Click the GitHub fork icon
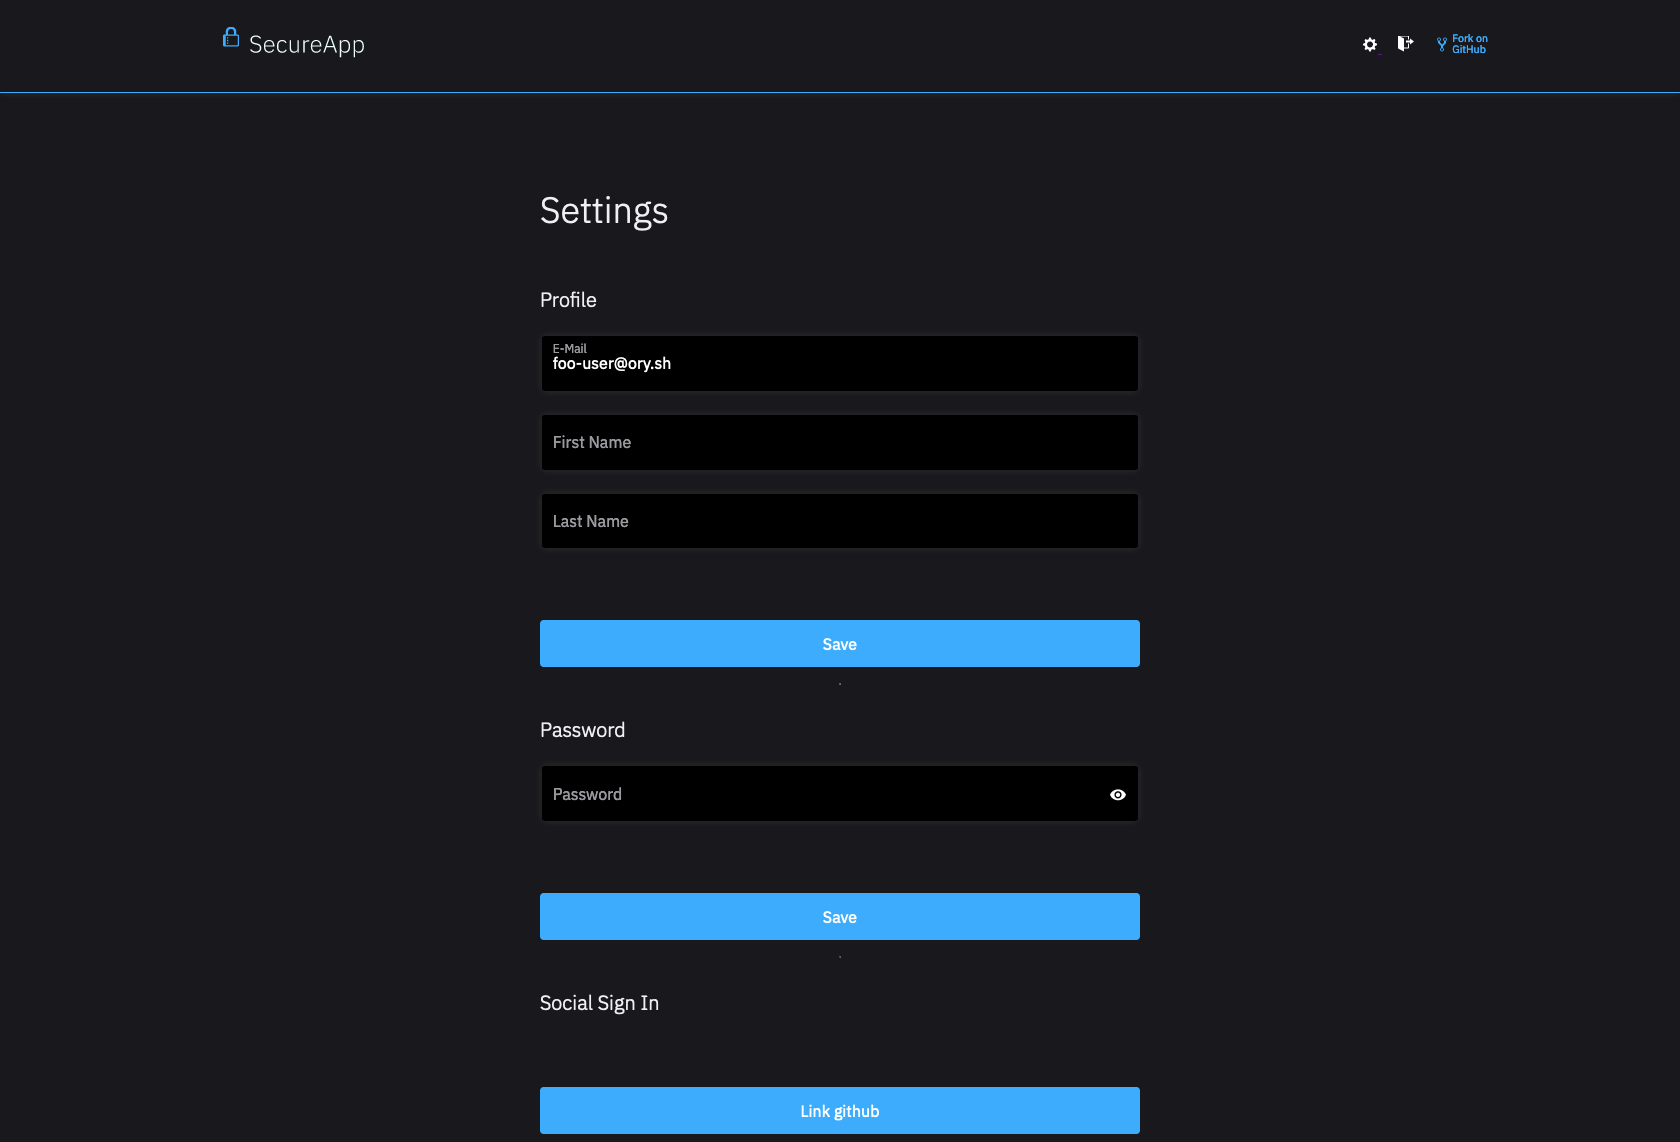 coord(1439,44)
